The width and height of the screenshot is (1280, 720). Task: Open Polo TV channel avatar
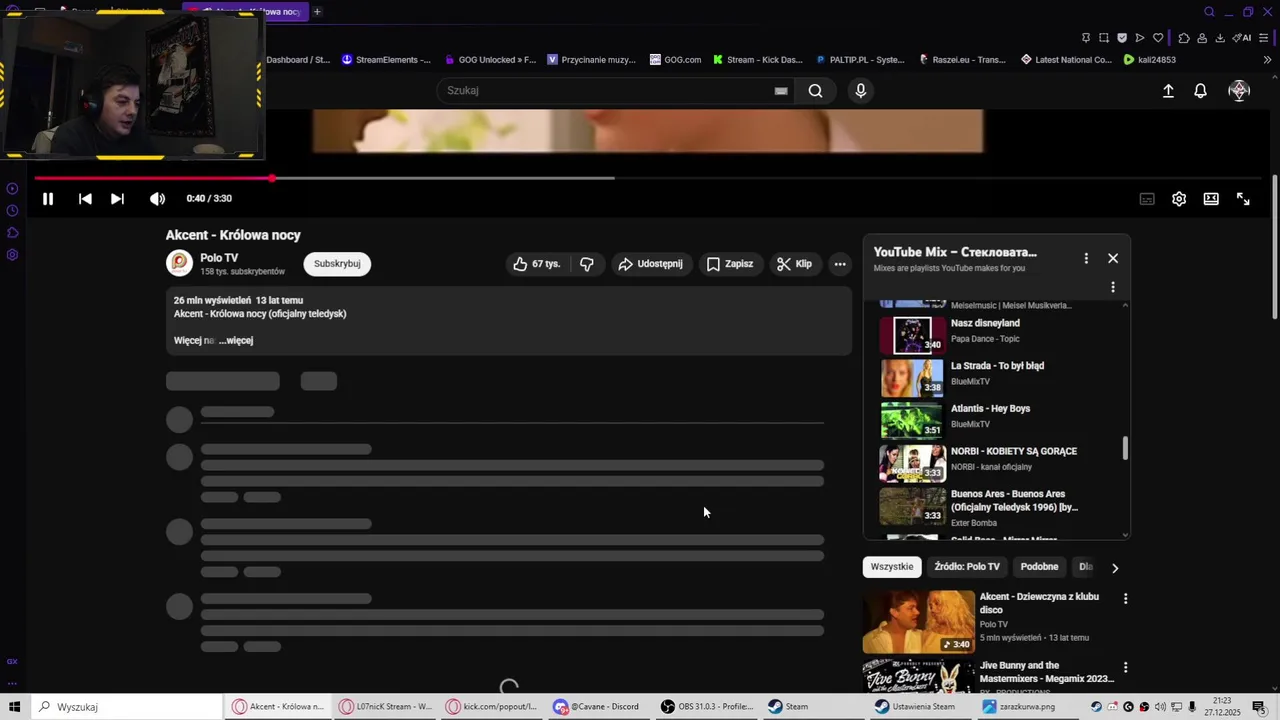tap(179, 263)
